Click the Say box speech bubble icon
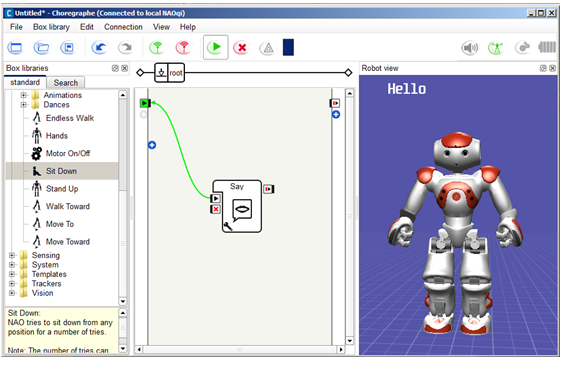The height and width of the screenshot is (369, 562). pyautogui.click(x=242, y=210)
